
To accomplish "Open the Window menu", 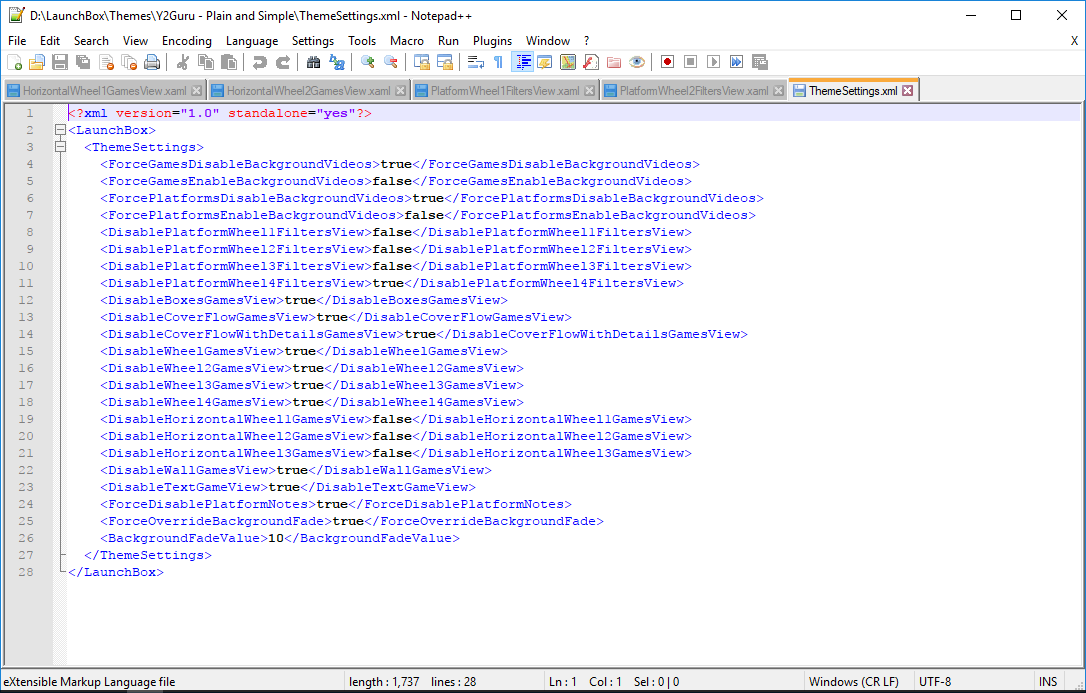I will tap(548, 41).
